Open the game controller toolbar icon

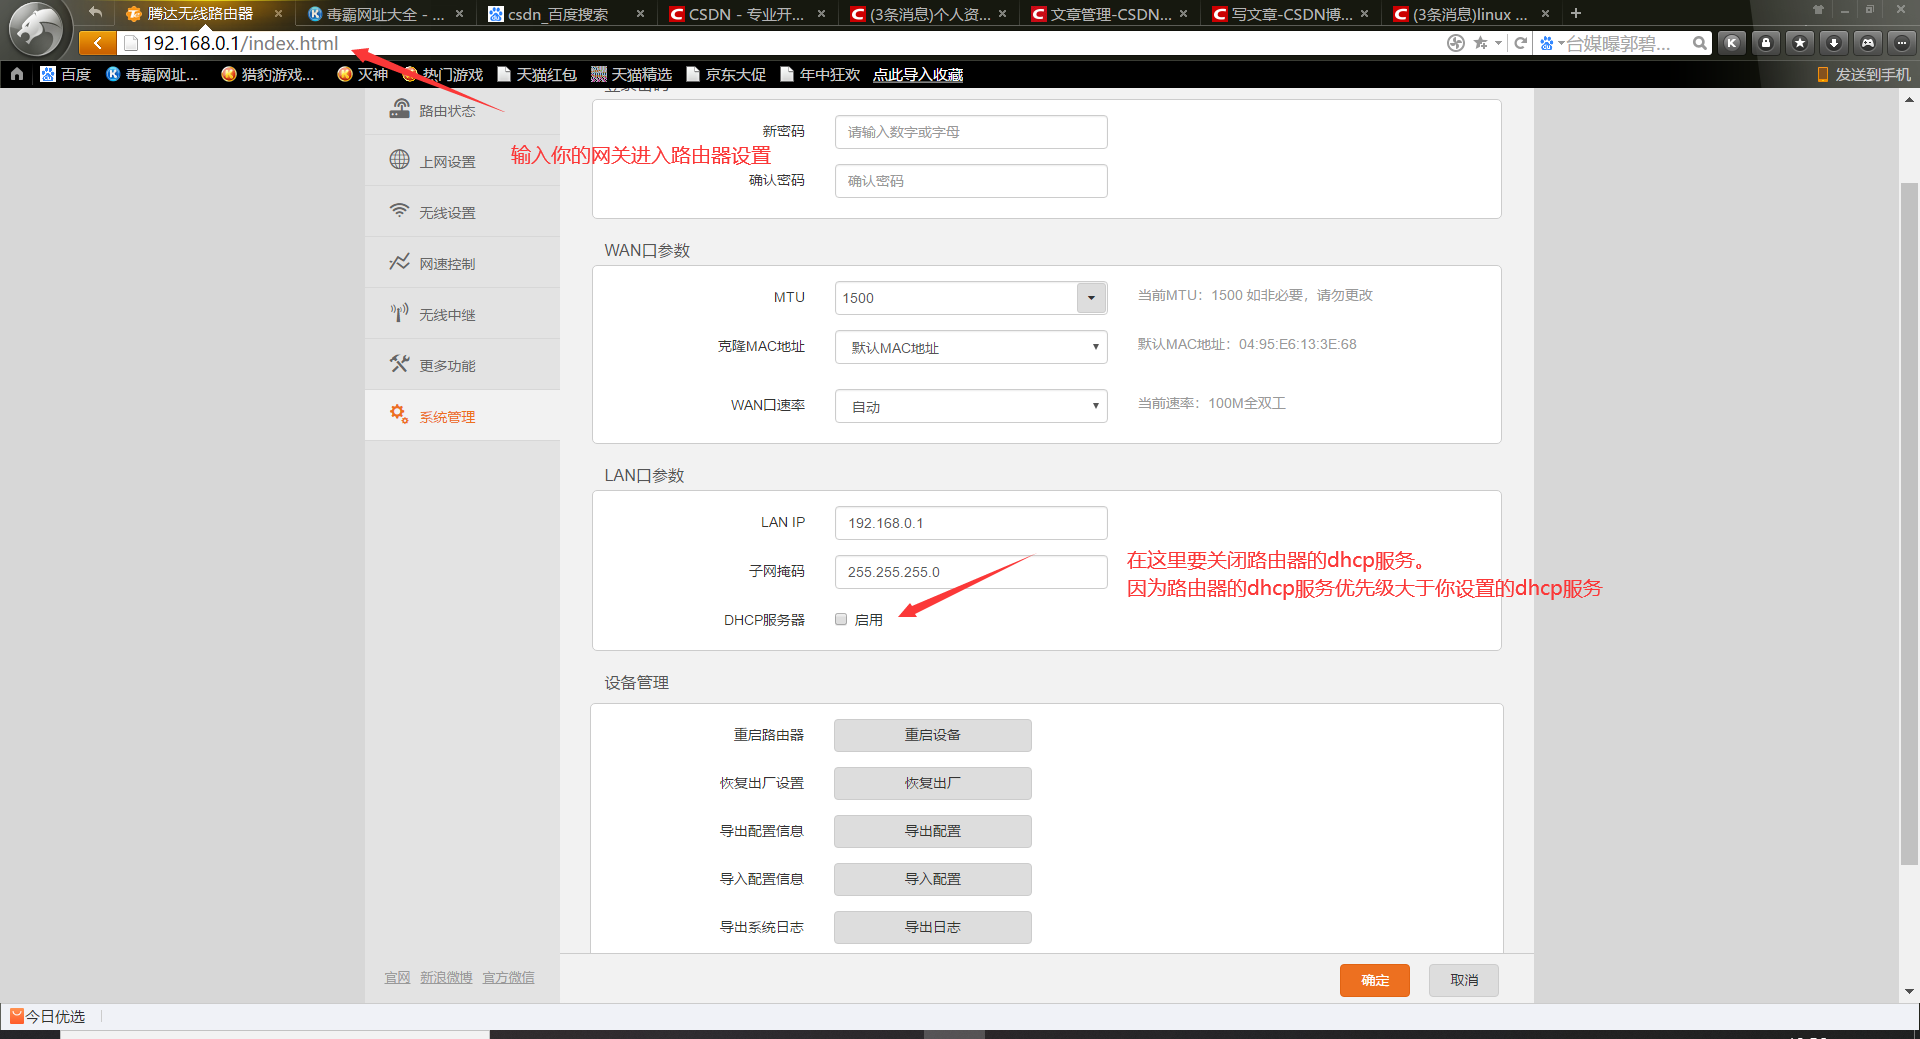[1868, 43]
